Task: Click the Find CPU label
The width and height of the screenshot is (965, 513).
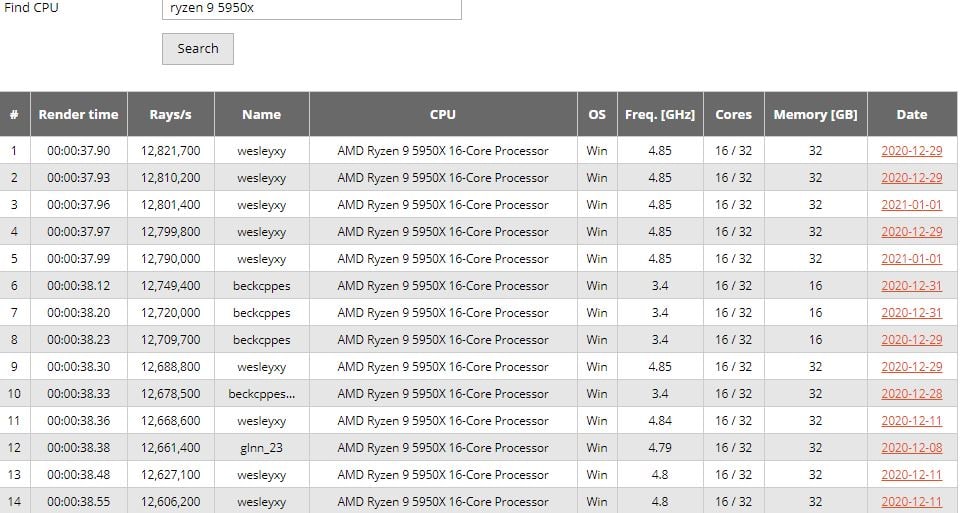Action: pyautogui.click(x=31, y=8)
